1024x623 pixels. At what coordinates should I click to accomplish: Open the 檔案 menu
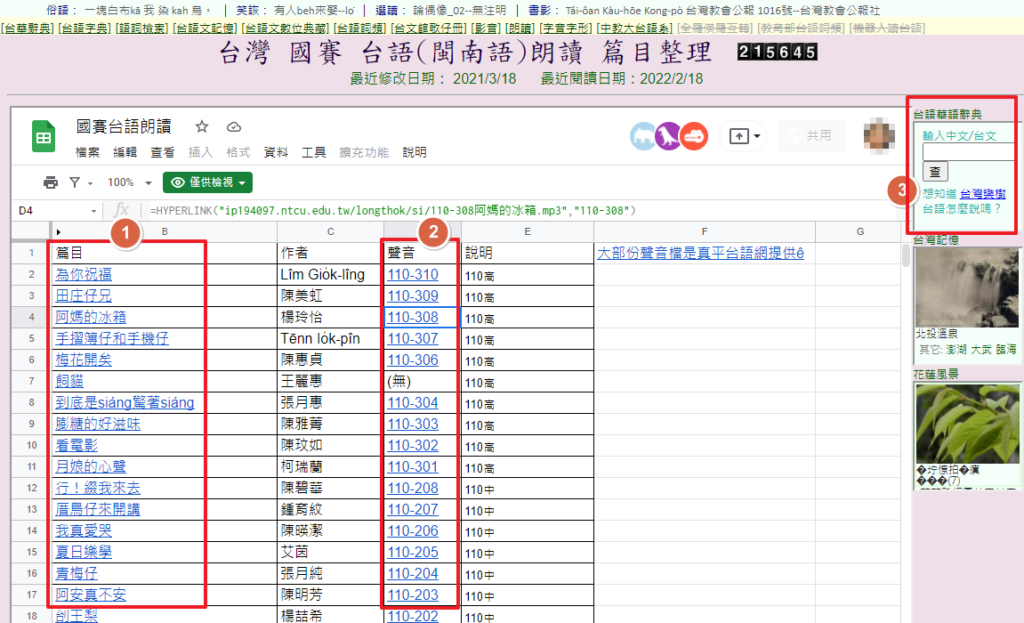point(88,153)
